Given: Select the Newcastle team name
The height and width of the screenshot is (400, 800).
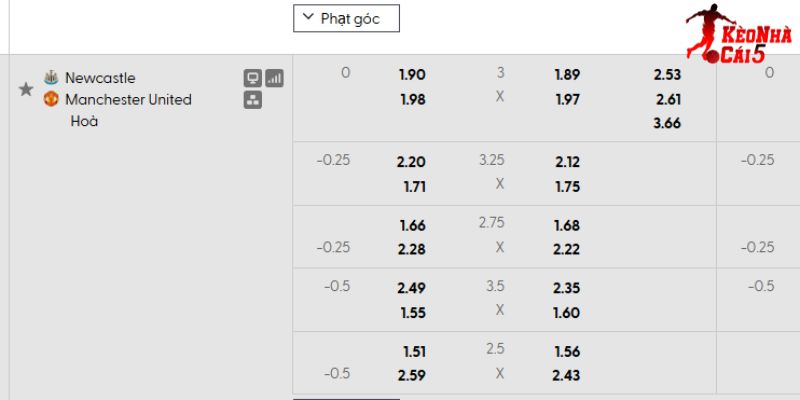Looking at the screenshot, I should click(100, 78).
